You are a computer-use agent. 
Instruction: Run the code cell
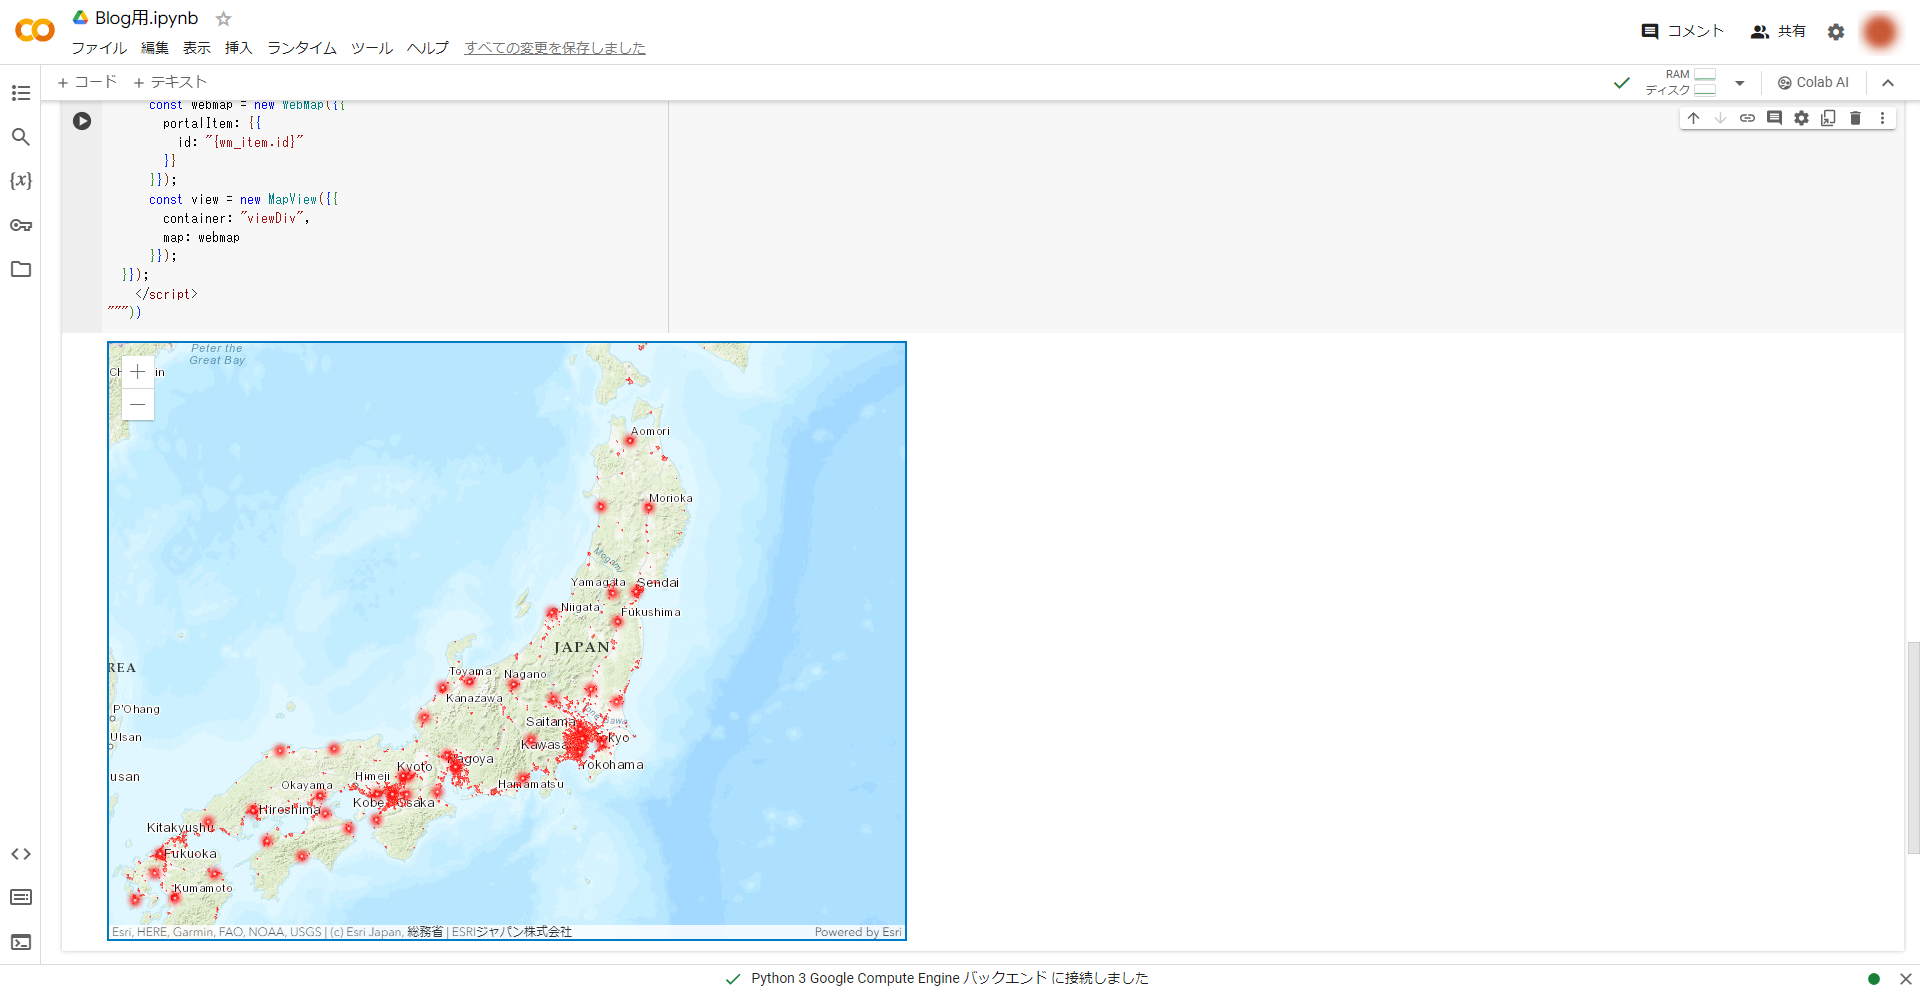coord(82,121)
